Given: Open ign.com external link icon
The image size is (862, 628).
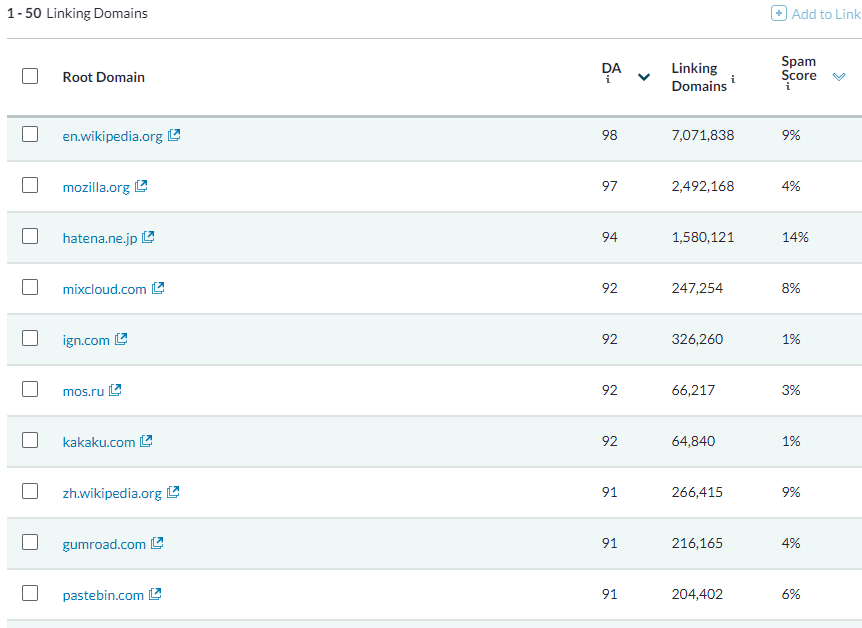Looking at the screenshot, I should pyautogui.click(x=121, y=339).
